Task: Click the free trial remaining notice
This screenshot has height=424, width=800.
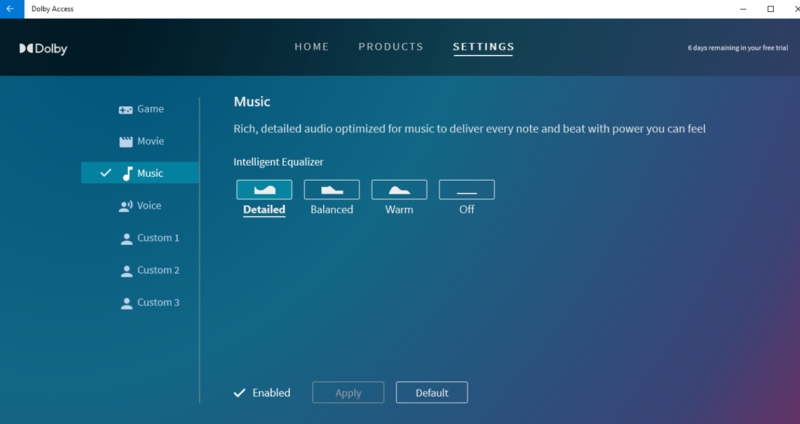Action: tap(735, 48)
